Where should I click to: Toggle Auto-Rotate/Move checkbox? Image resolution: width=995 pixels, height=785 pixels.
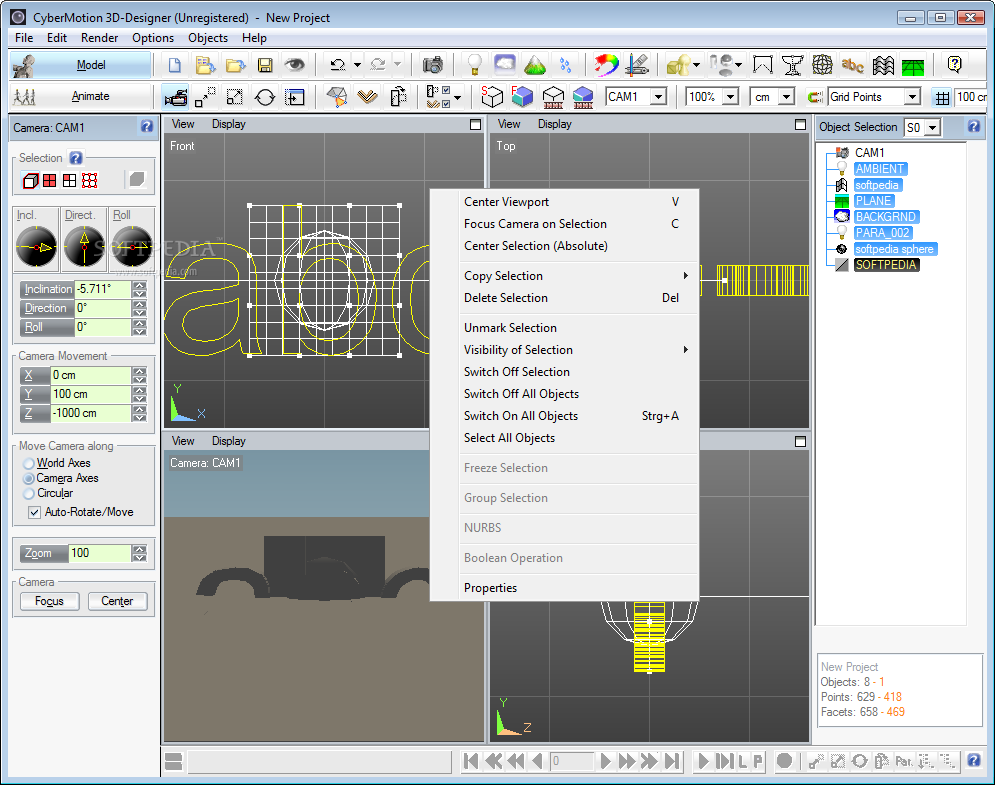pos(35,512)
